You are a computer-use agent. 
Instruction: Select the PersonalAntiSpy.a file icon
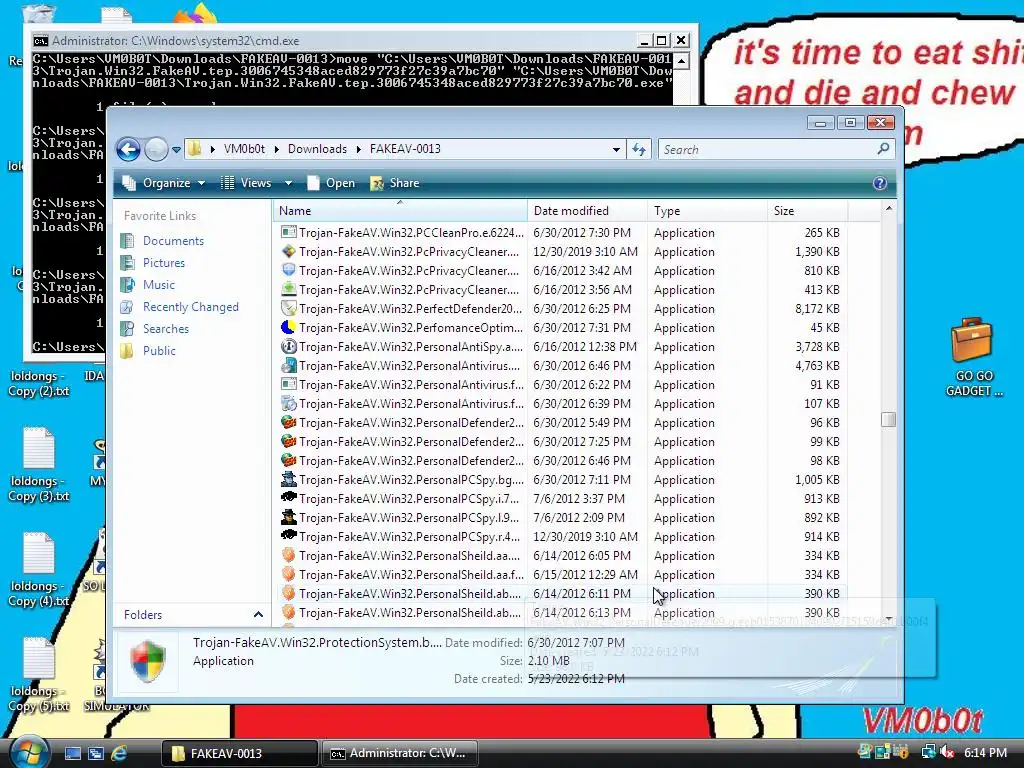coord(288,346)
